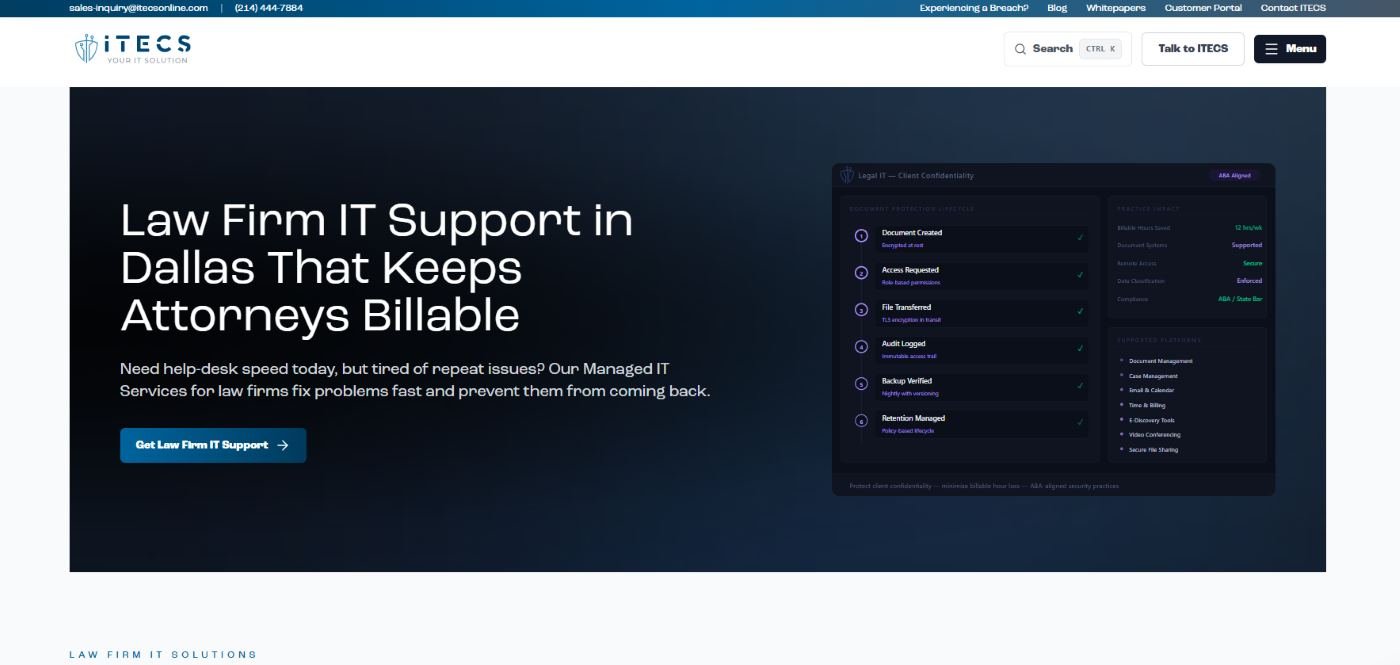Click Talk to ITECS button
This screenshot has width=1400, height=665.
1193,49
